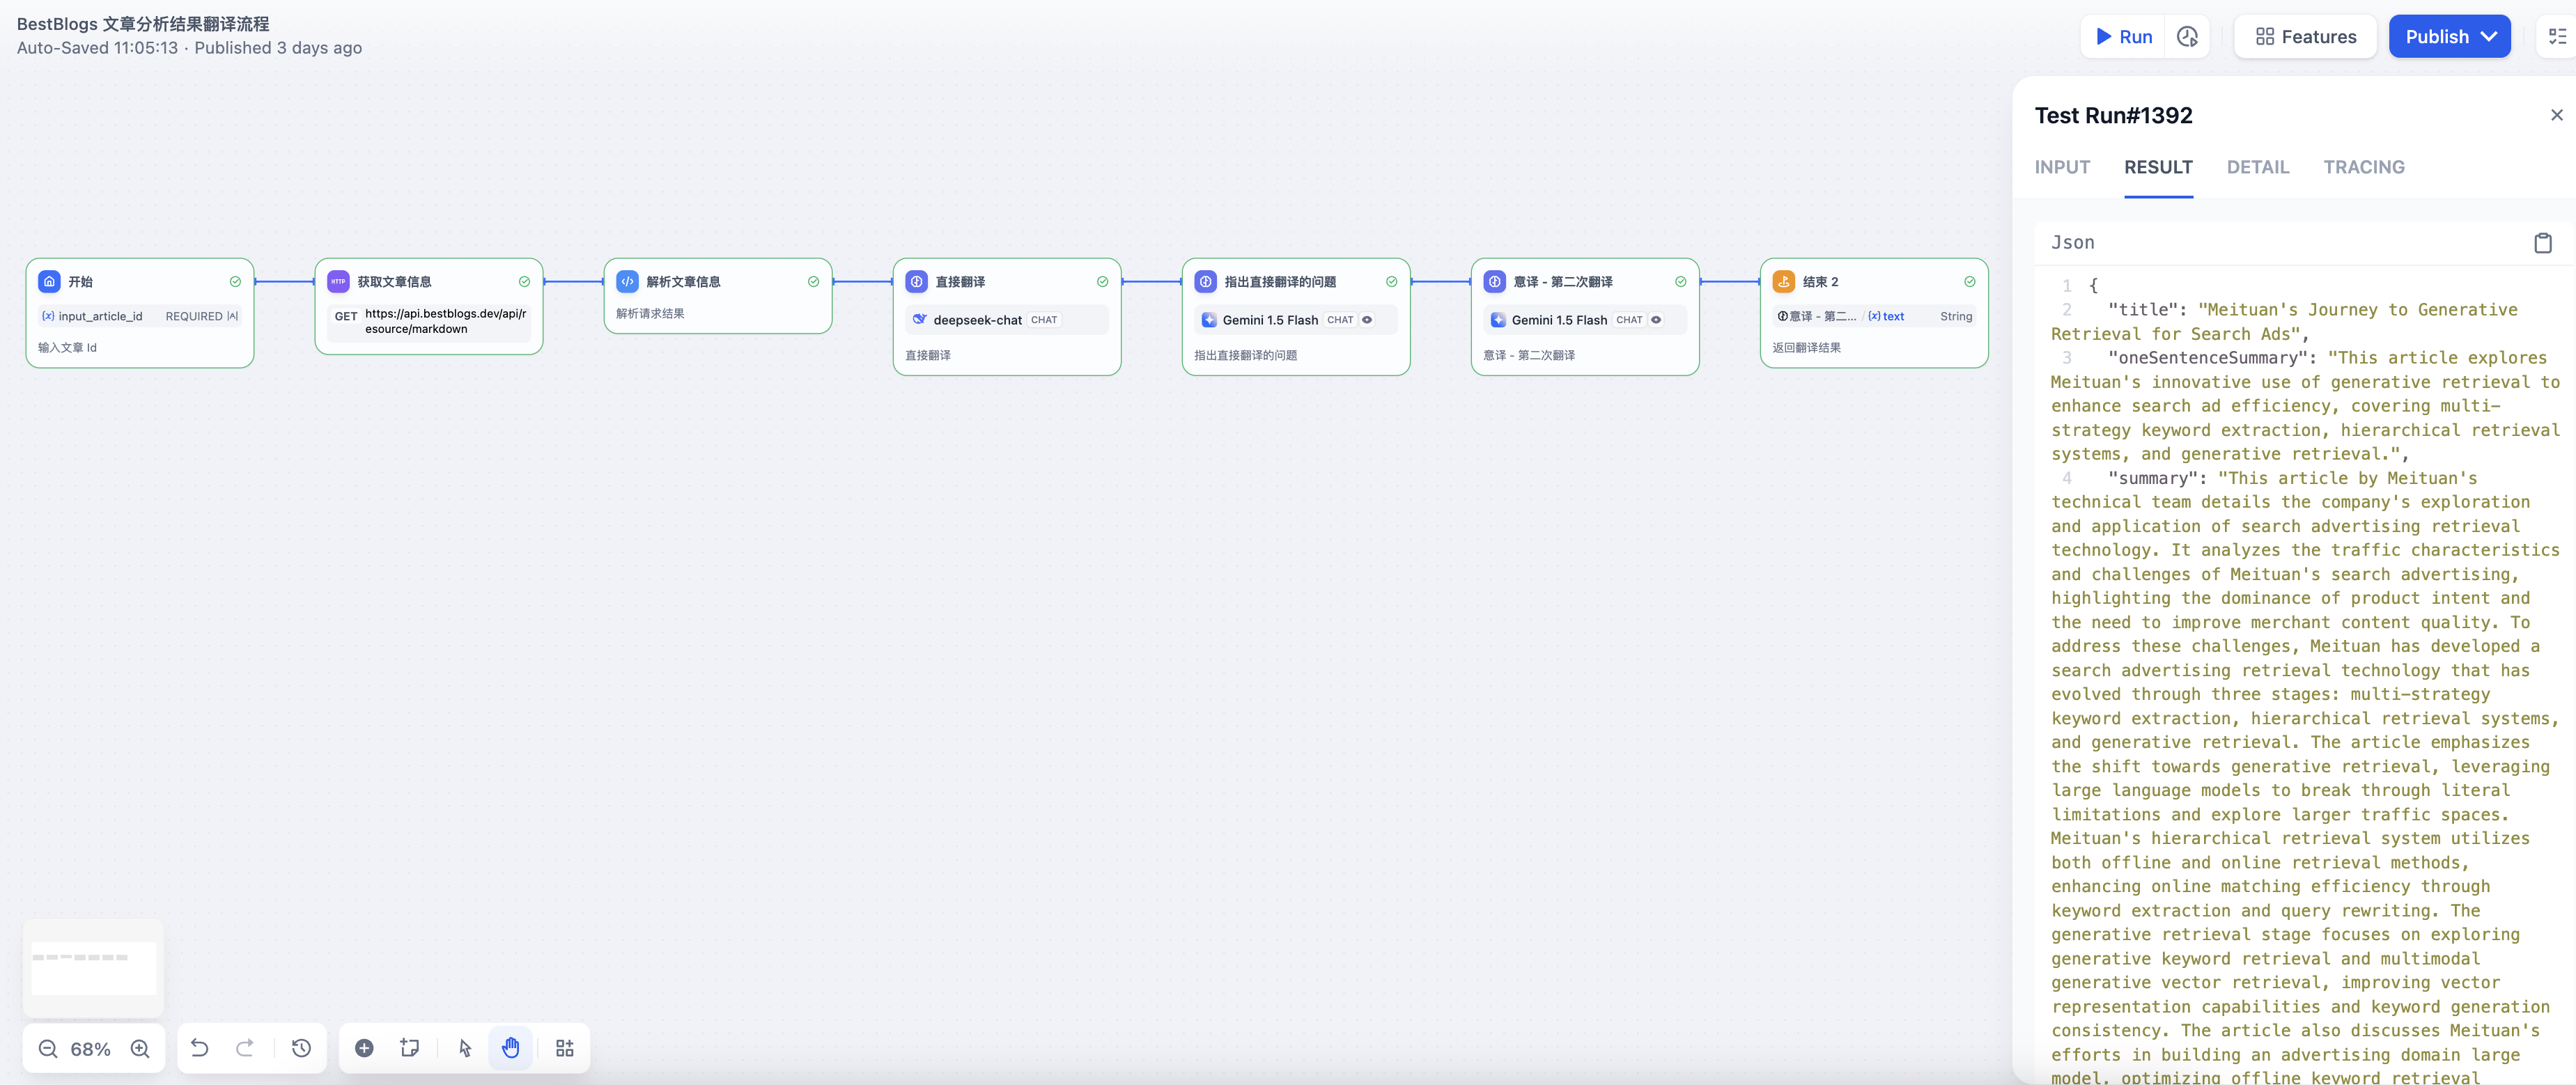Image resolution: width=2576 pixels, height=1085 pixels.
Task: Switch to the DETAIL tab
Action: click(x=2257, y=167)
